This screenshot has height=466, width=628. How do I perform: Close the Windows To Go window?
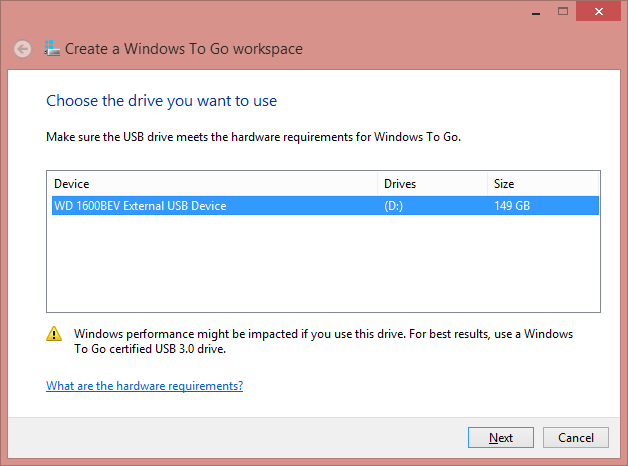coord(598,12)
